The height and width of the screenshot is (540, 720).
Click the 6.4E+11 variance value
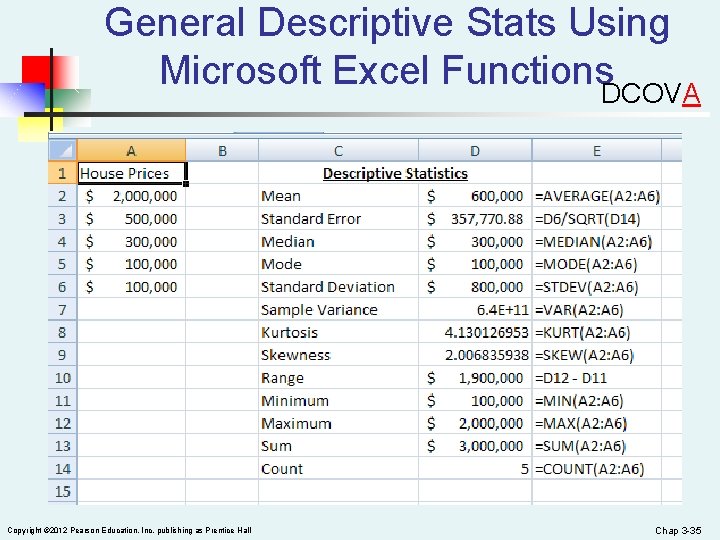[475, 309]
